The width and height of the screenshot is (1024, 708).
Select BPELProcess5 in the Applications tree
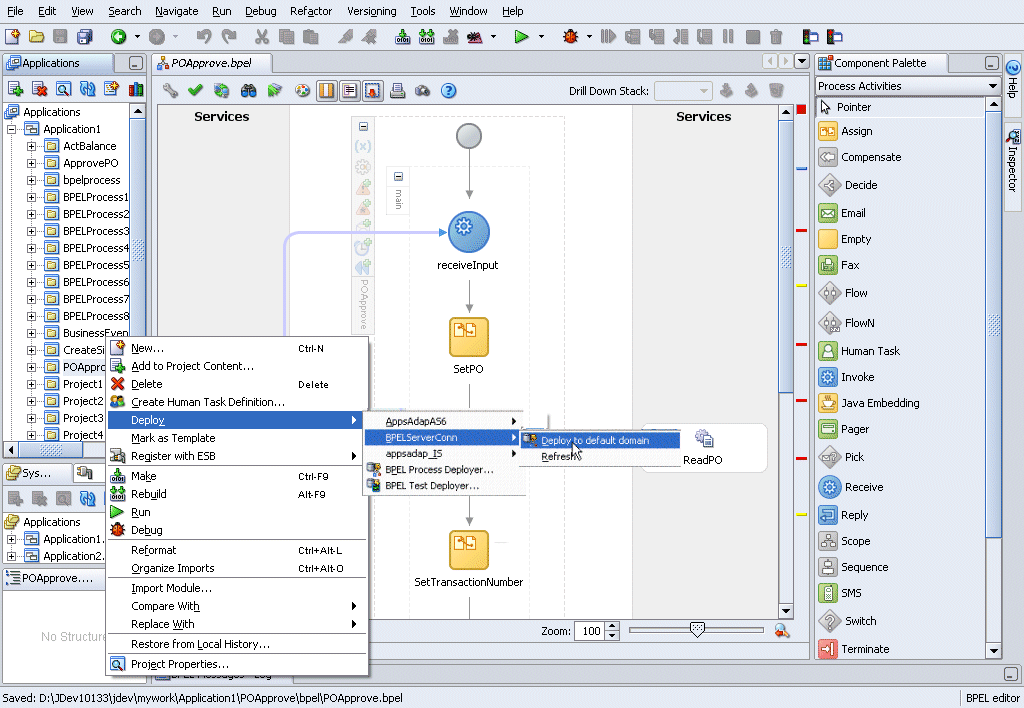coord(95,265)
